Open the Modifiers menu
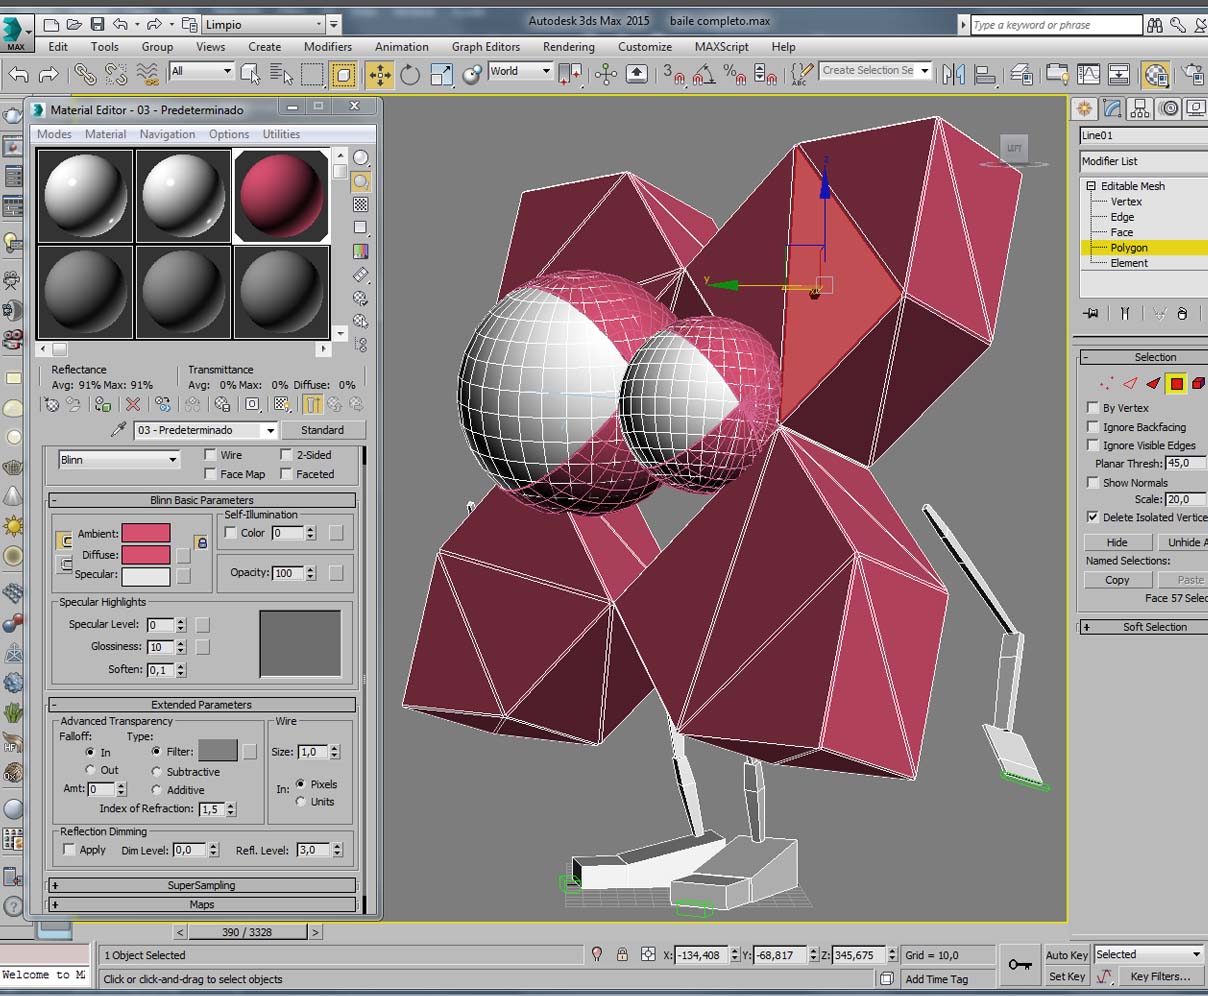The height and width of the screenshot is (996, 1208). [x=327, y=47]
